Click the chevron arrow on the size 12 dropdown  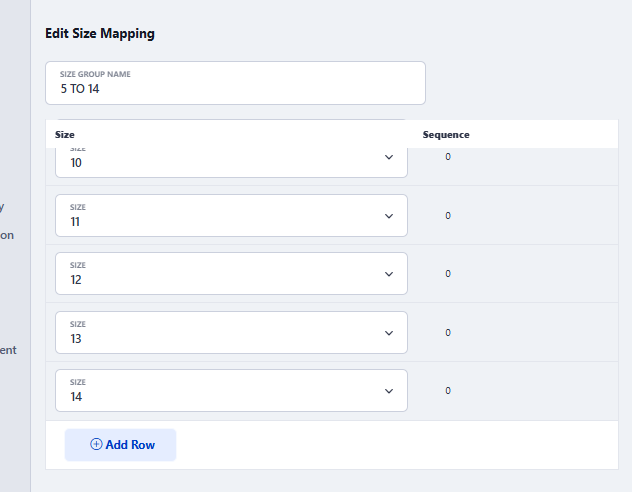pyautogui.click(x=389, y=274)
